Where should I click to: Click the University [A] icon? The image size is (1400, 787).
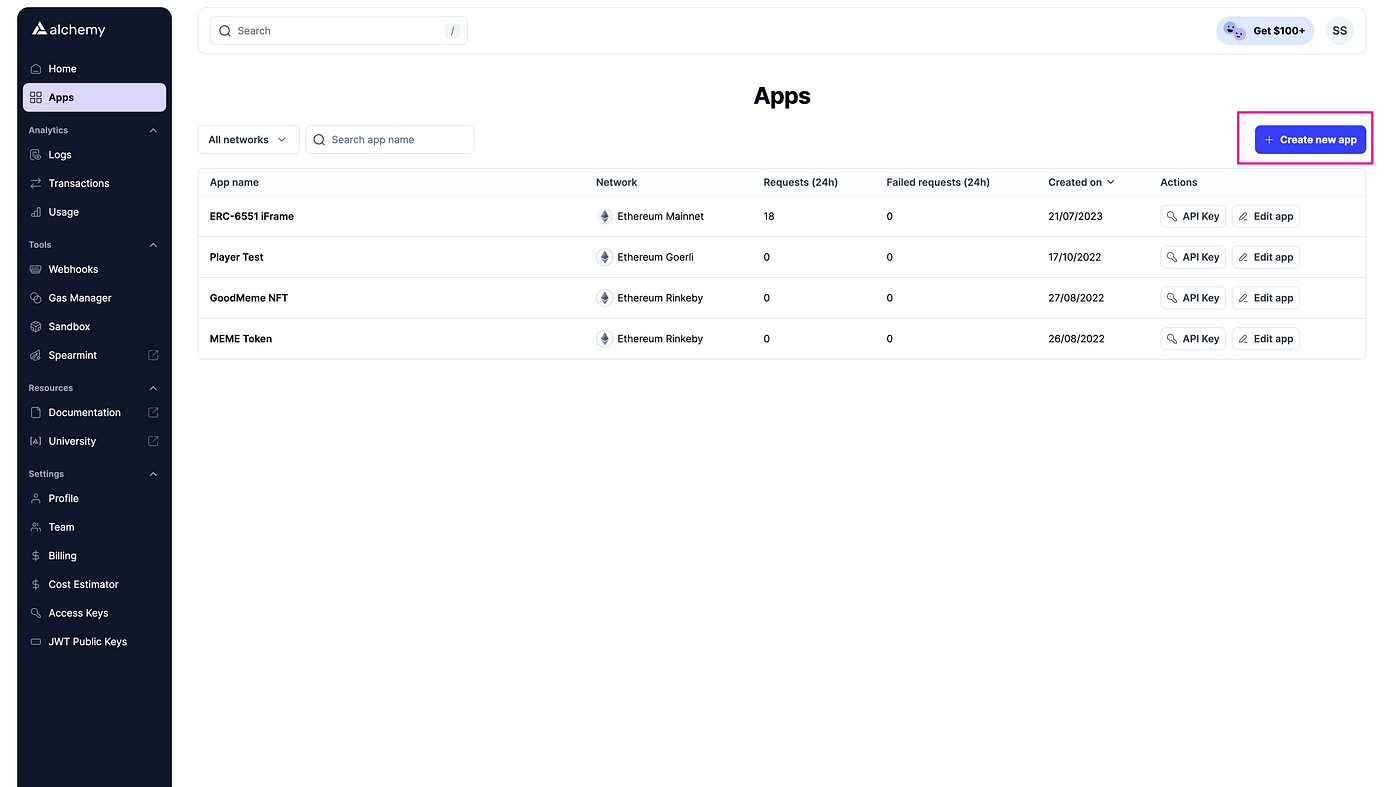(36, 441)
